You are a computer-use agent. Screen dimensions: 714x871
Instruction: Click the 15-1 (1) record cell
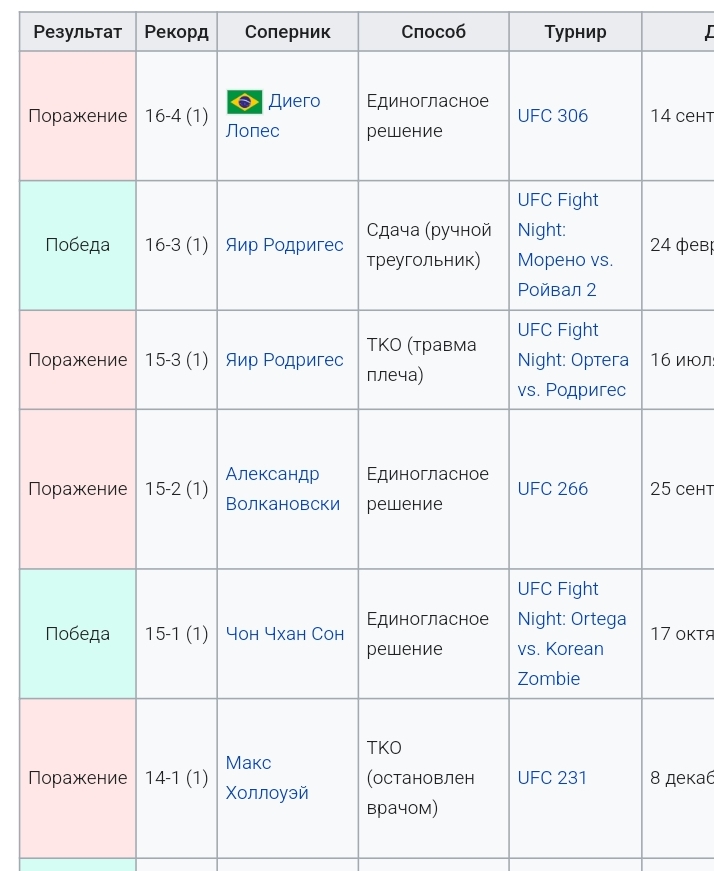(x=177, y=634)
